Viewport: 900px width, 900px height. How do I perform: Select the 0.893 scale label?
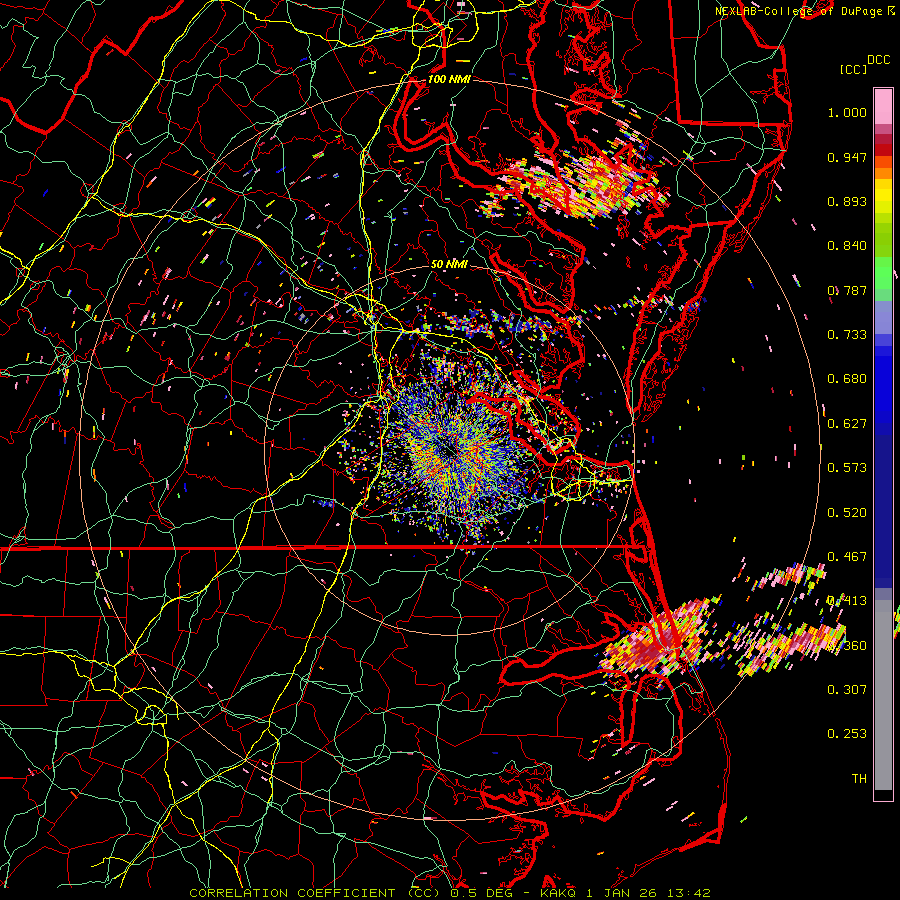pyautogui.click(x=847, y=201)
